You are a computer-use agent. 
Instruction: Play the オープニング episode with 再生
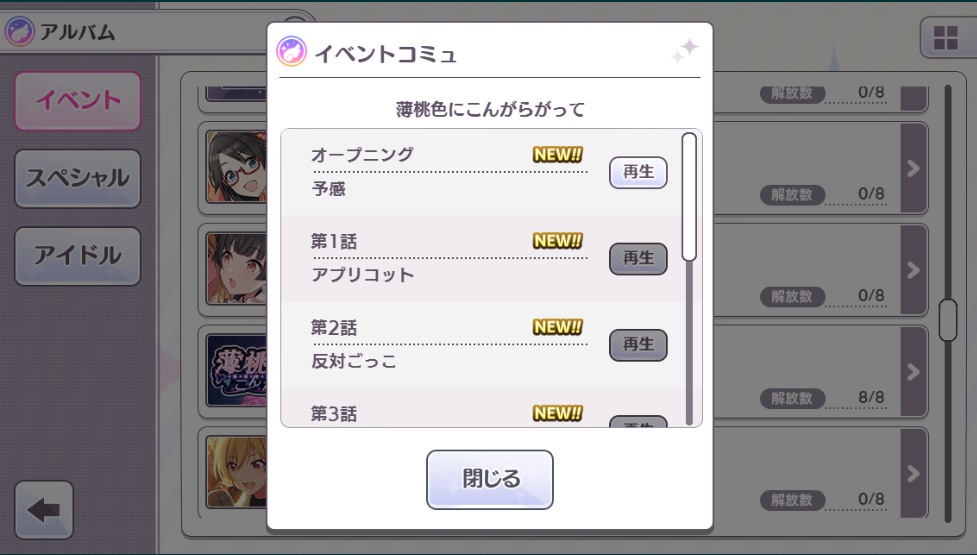click(x=638, y=172)
